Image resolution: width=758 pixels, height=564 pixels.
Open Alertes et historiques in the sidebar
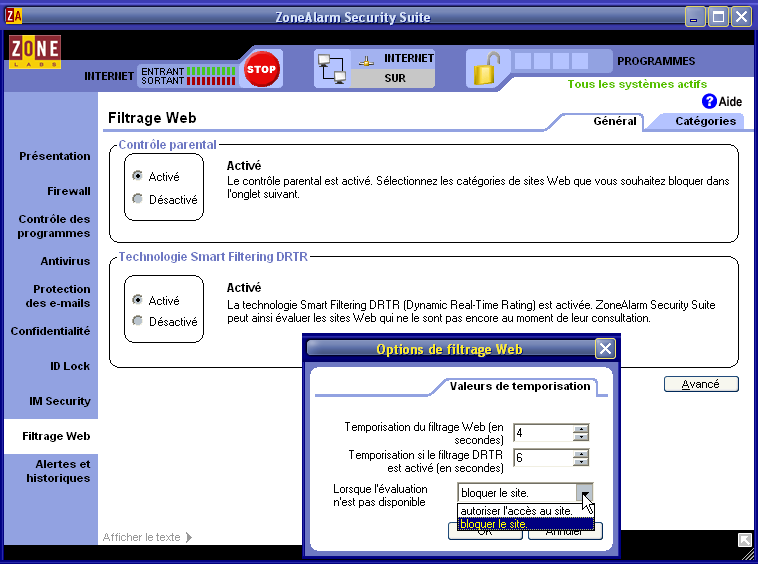[x=58, y=471]
